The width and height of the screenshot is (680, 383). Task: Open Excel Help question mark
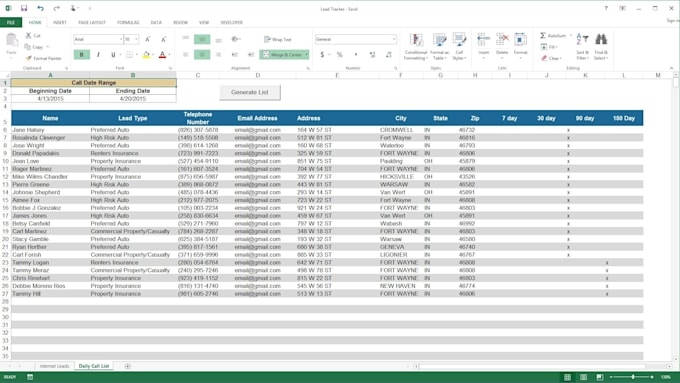tap(606, 8)
